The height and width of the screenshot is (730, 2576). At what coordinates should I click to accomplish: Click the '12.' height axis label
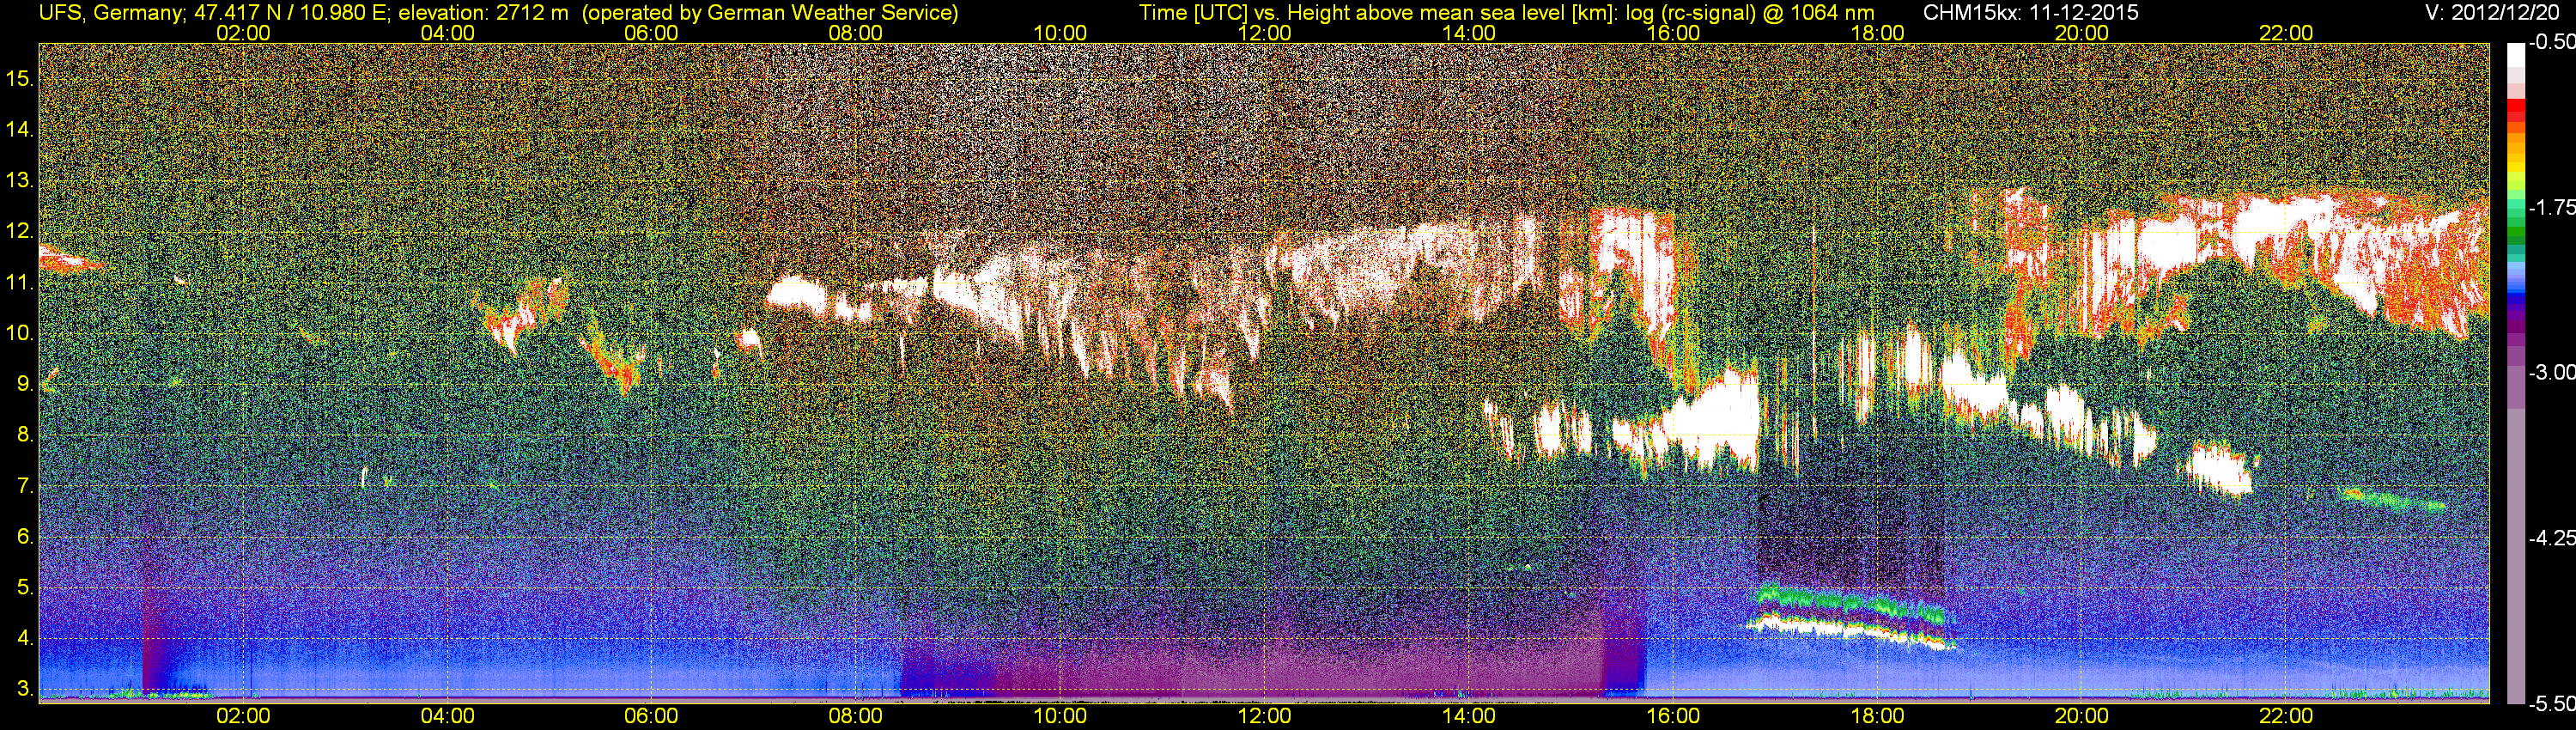(19, 231)
